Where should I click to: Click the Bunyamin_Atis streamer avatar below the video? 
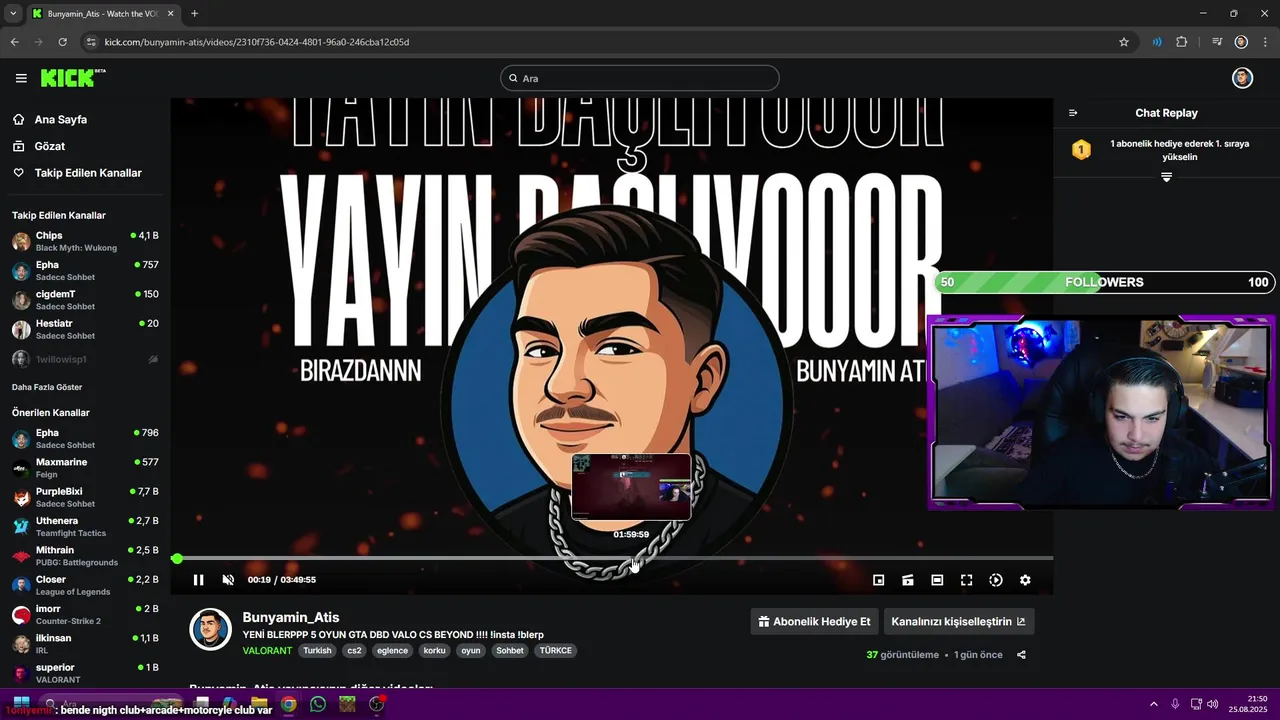(211, 629)
